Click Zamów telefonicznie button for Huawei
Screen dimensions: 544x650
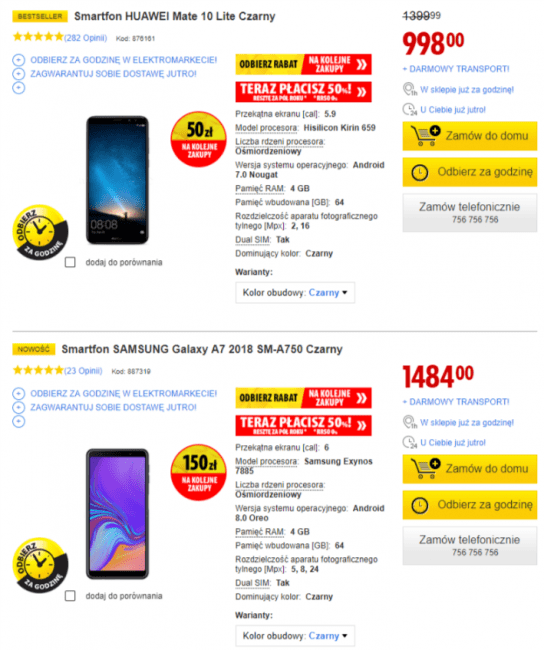coord(470,213)
